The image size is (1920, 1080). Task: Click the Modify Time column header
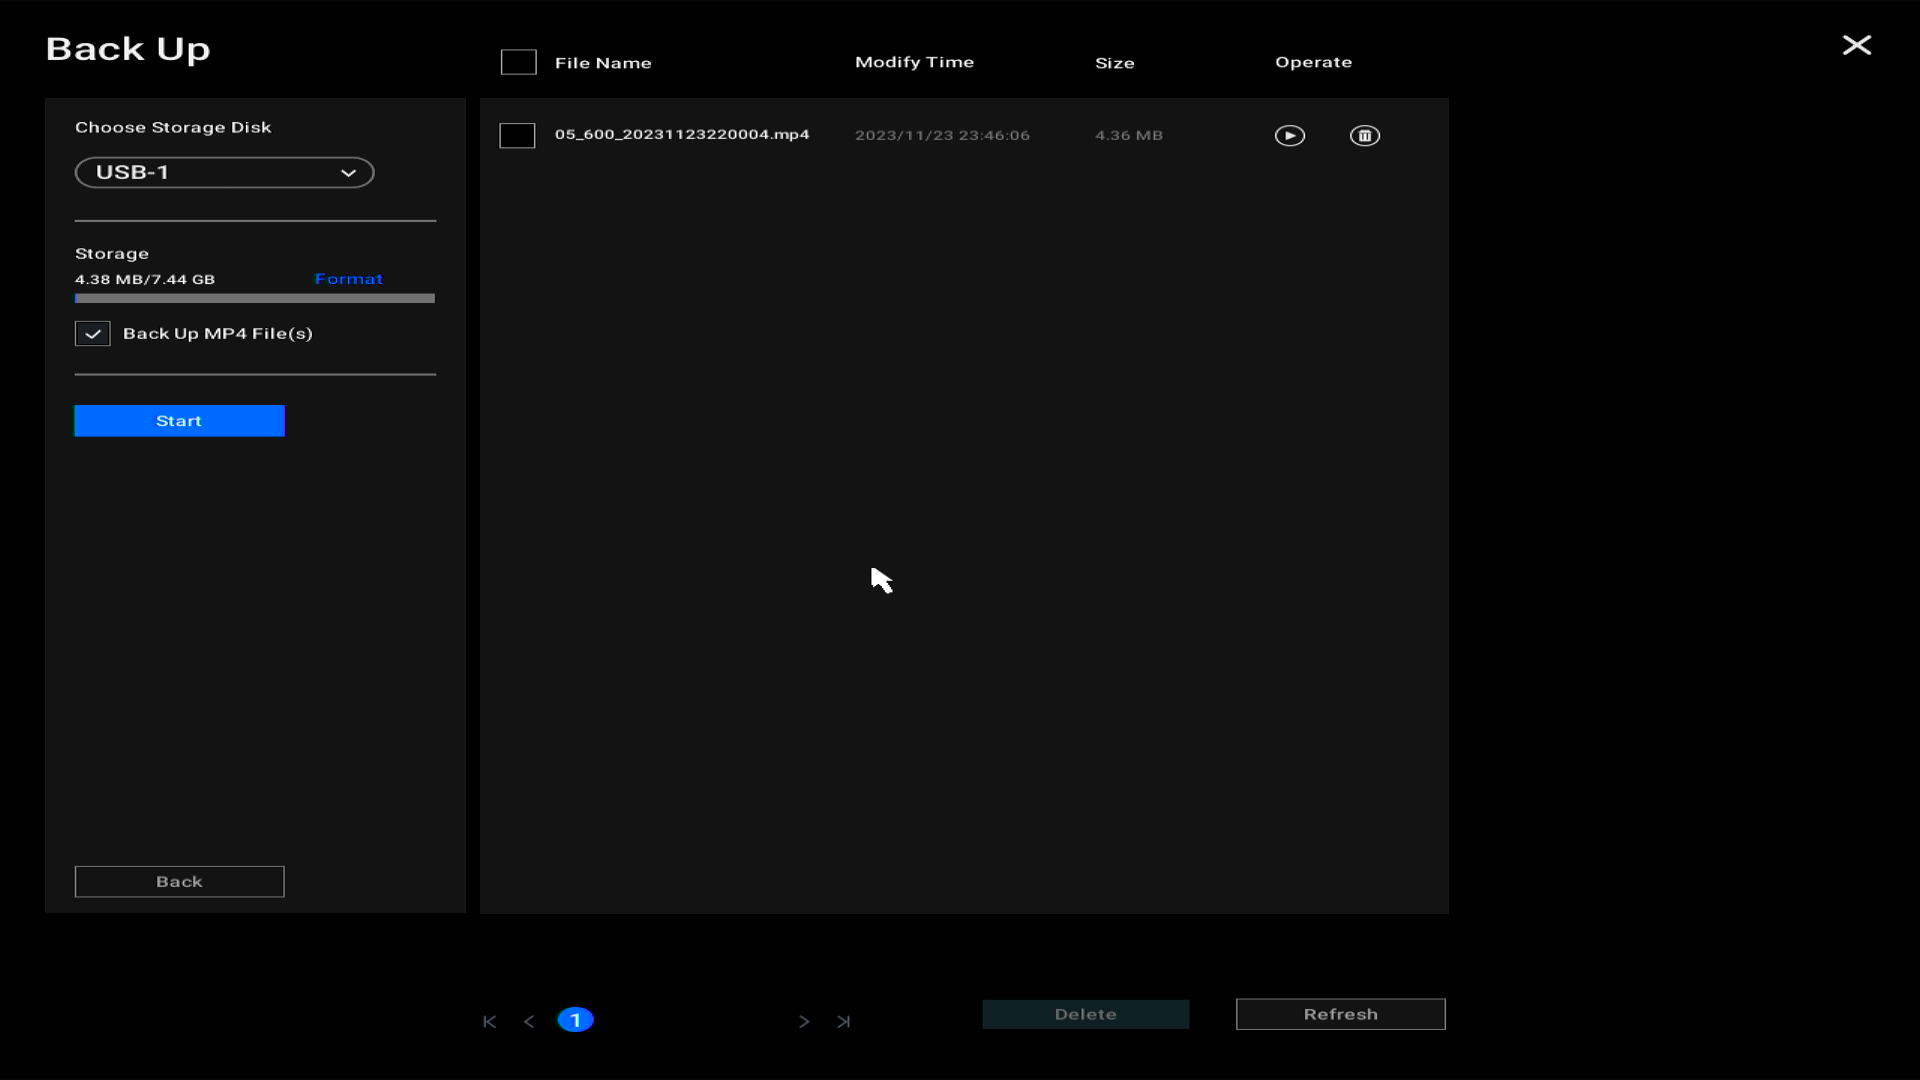click(x=914, y=62)
